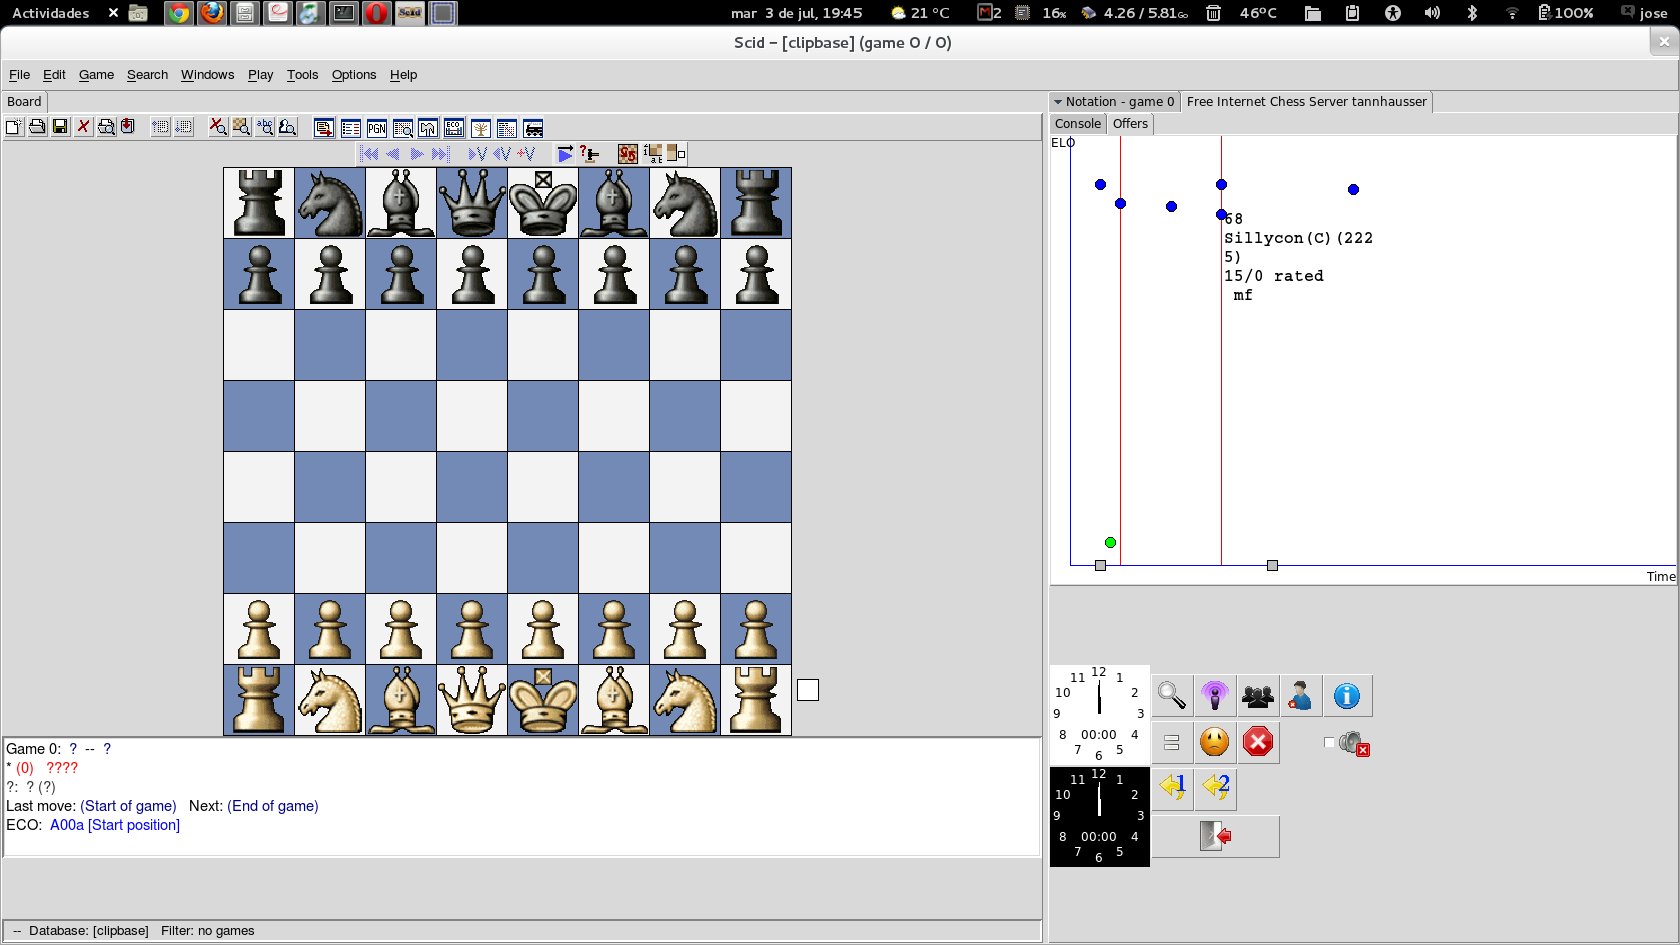This screenshot has width=1680, height=945.
Task: Switch to the Offers tab
Action: coord(1130,124)
